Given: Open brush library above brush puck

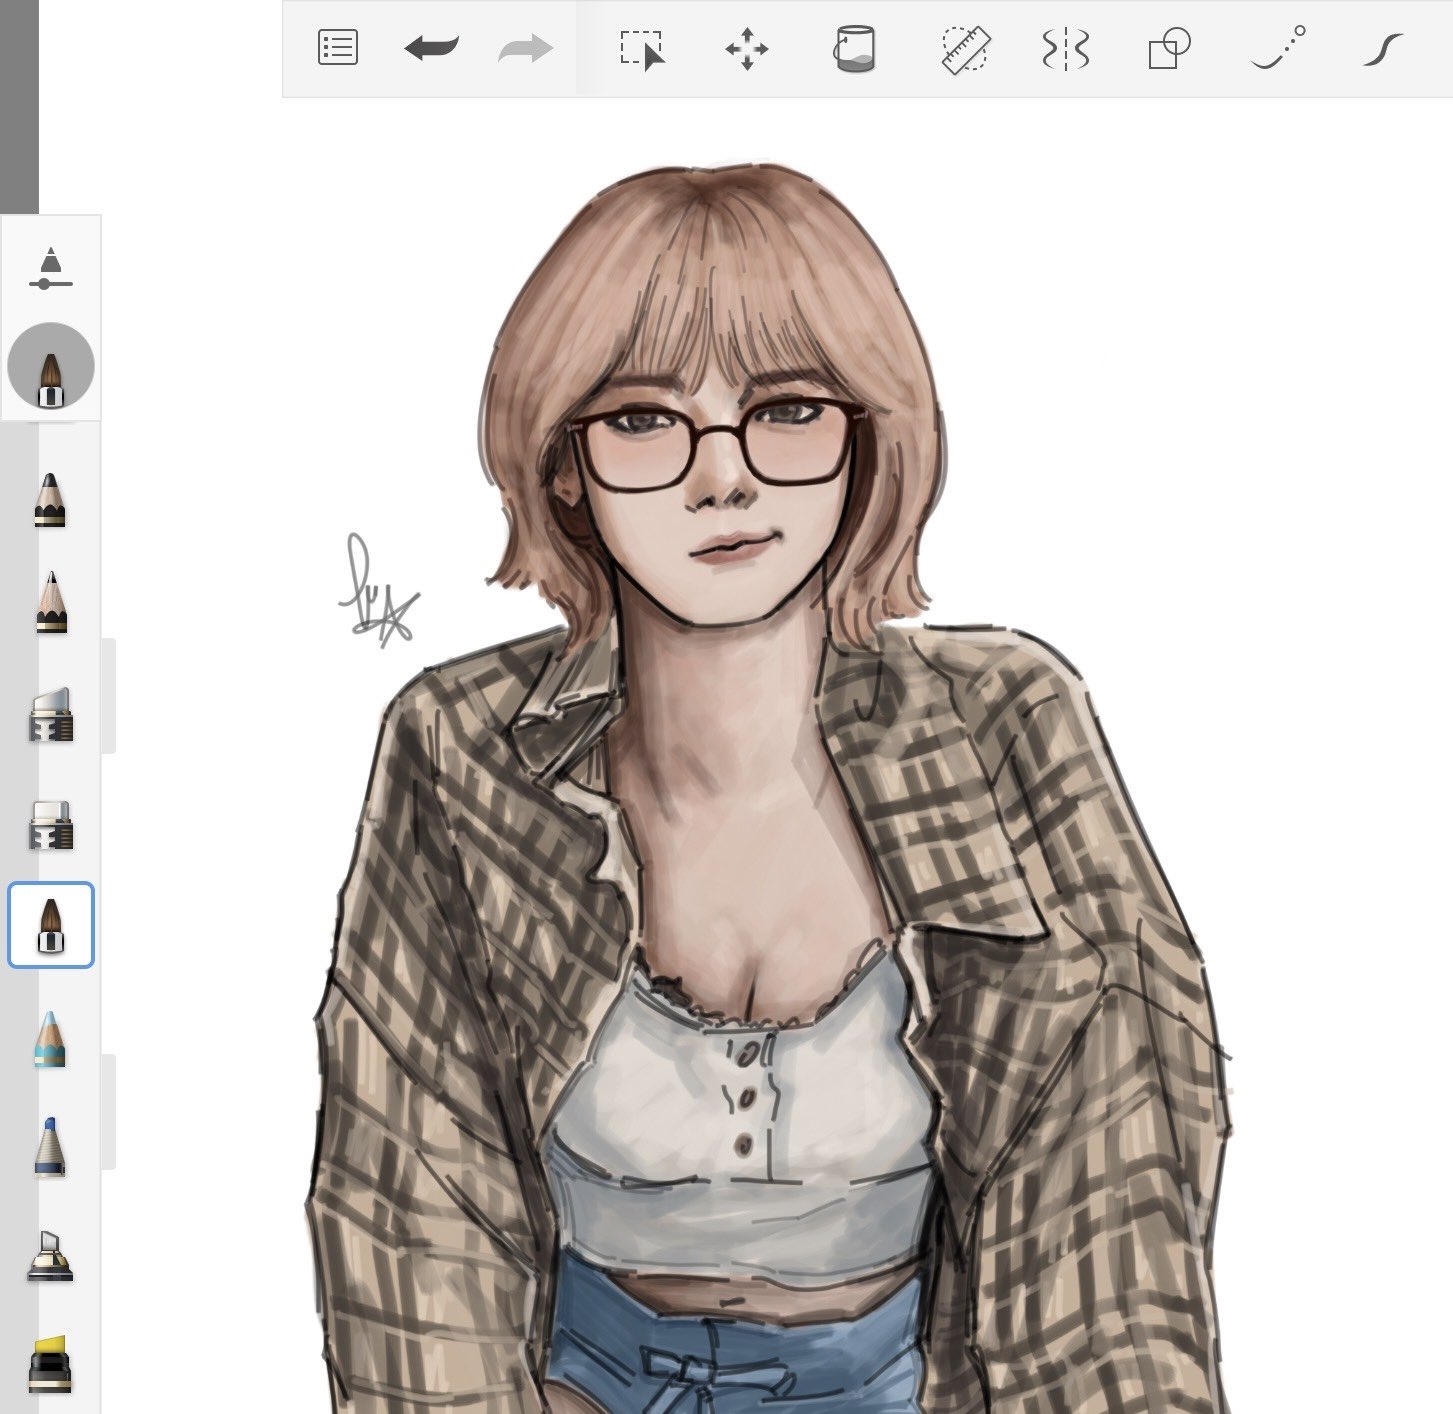Looking at the screenshot, I should [x=50, y=269].
